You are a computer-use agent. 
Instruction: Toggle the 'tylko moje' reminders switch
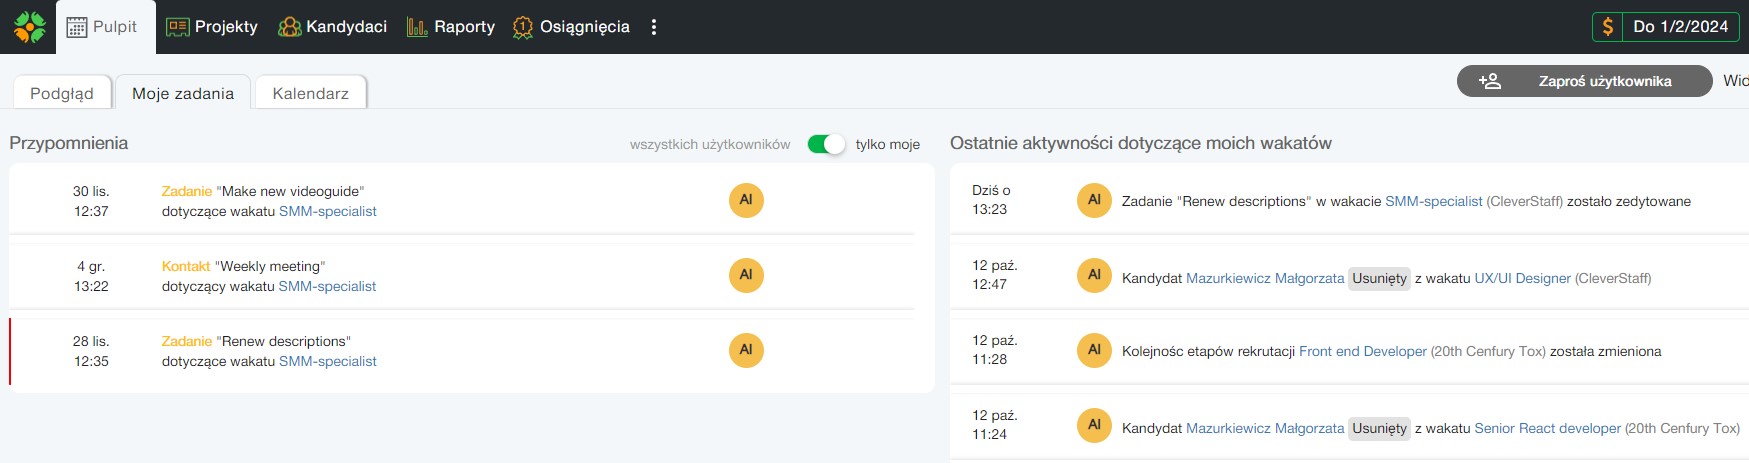826,144
